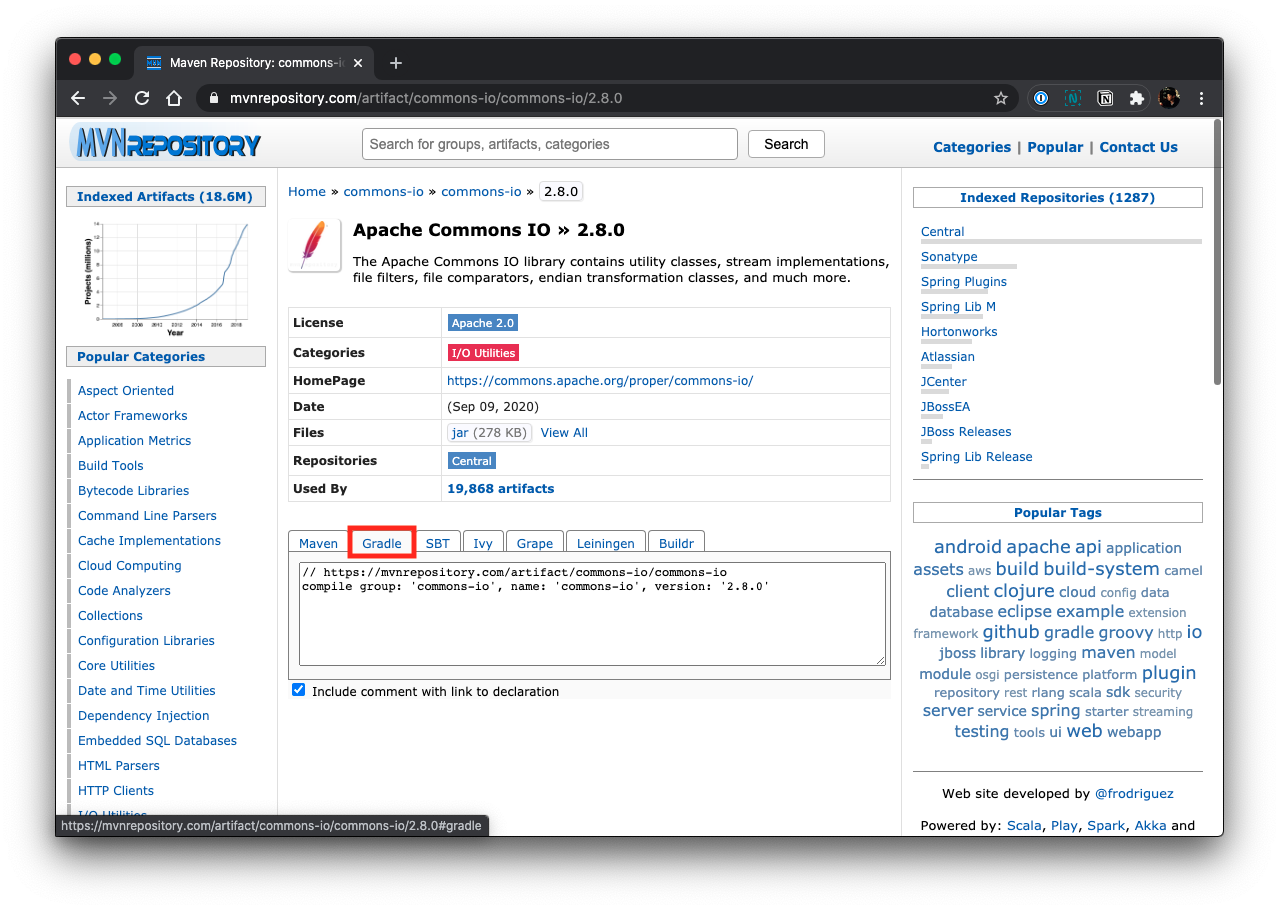Toggle Include comment with link checkbox
The image size is (1279, 910).
[x=298, y=690]
